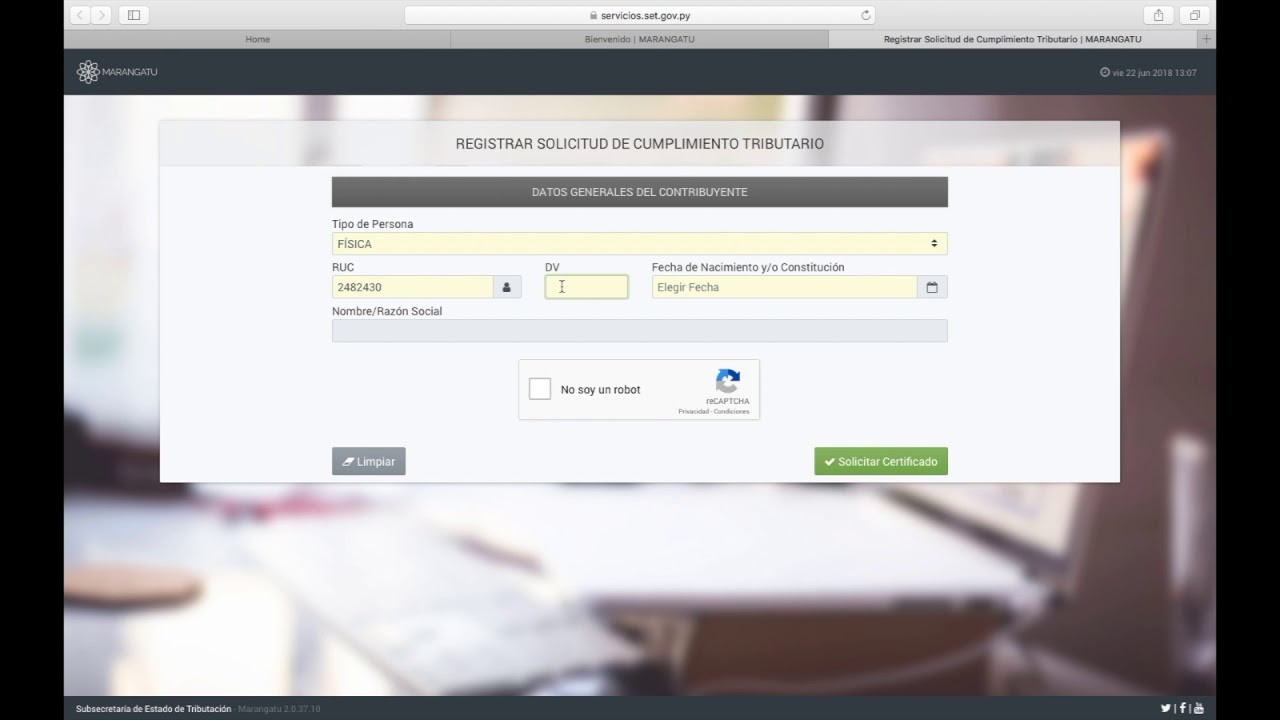Screen dimensions: 1280x720
Task: Click the Elegir Fecha date field
Action: click(784, 287)
